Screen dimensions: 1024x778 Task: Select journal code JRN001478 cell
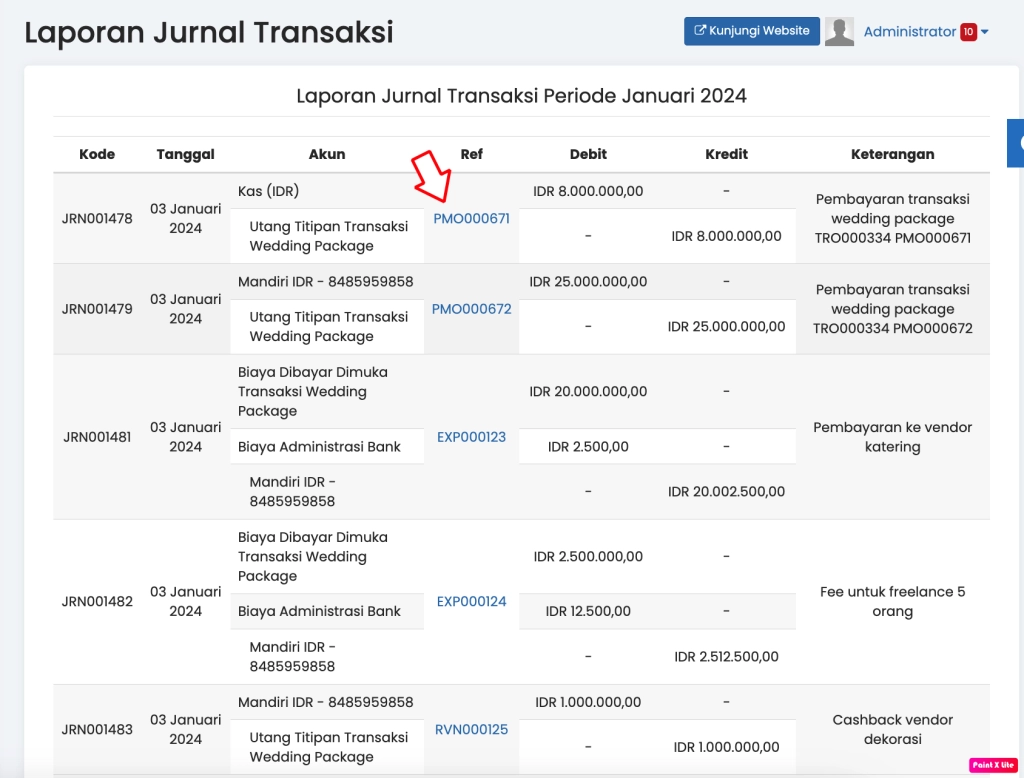97,219
